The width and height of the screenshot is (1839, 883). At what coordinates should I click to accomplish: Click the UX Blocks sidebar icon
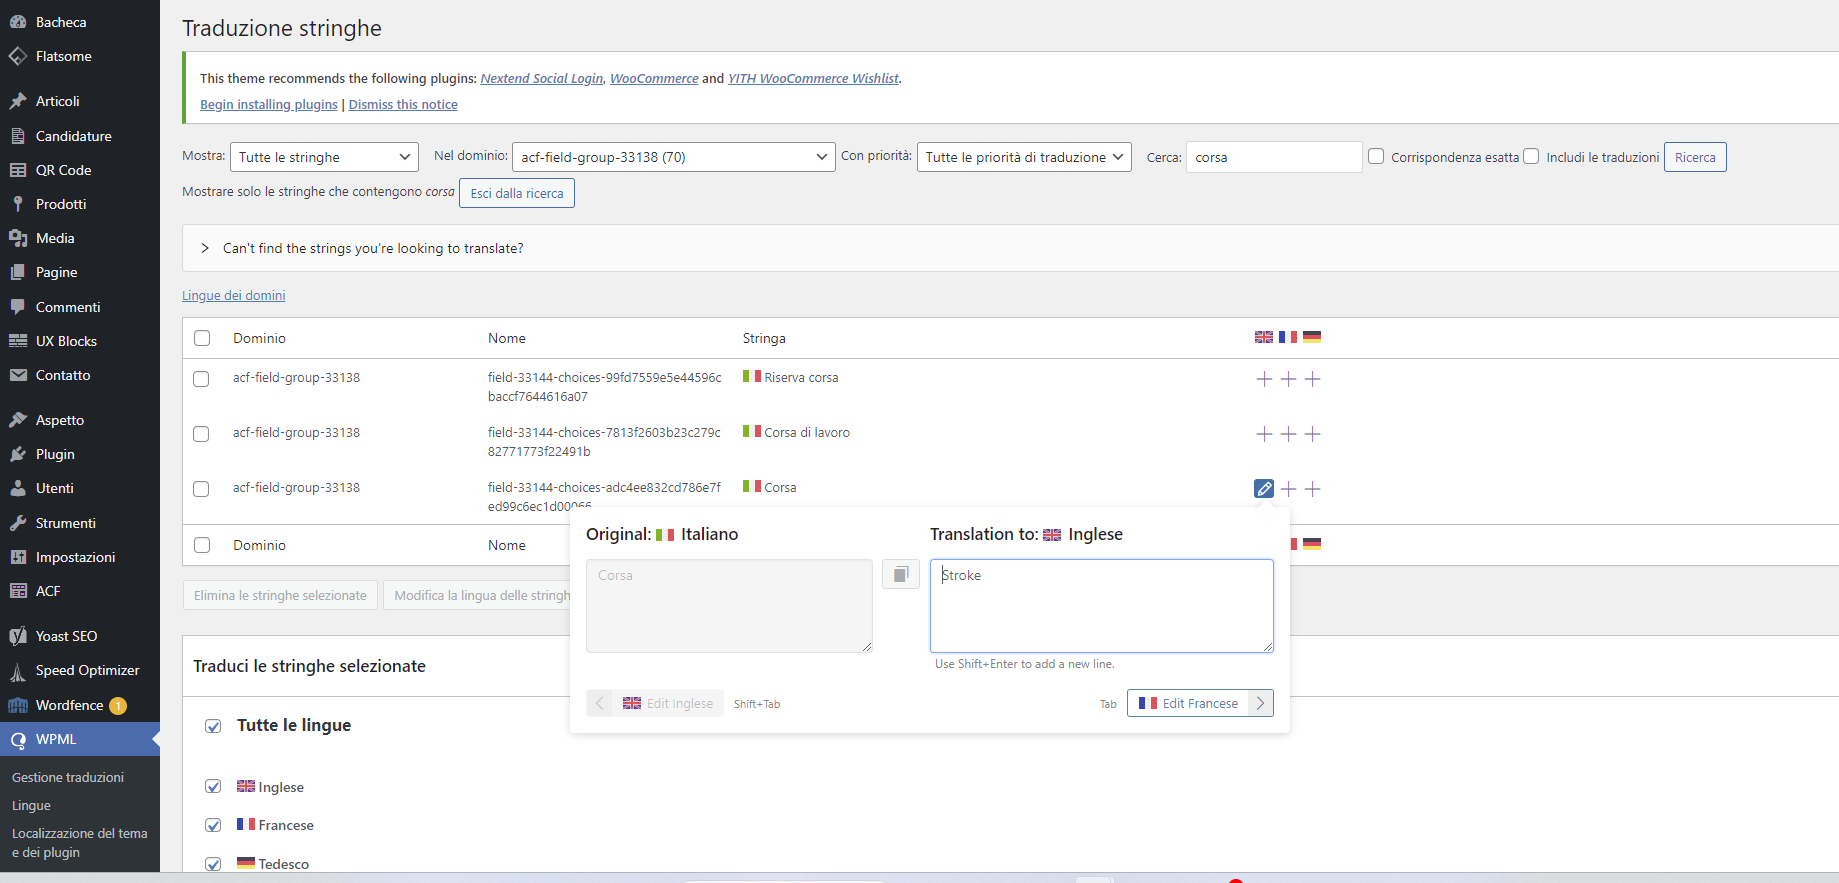18,341
